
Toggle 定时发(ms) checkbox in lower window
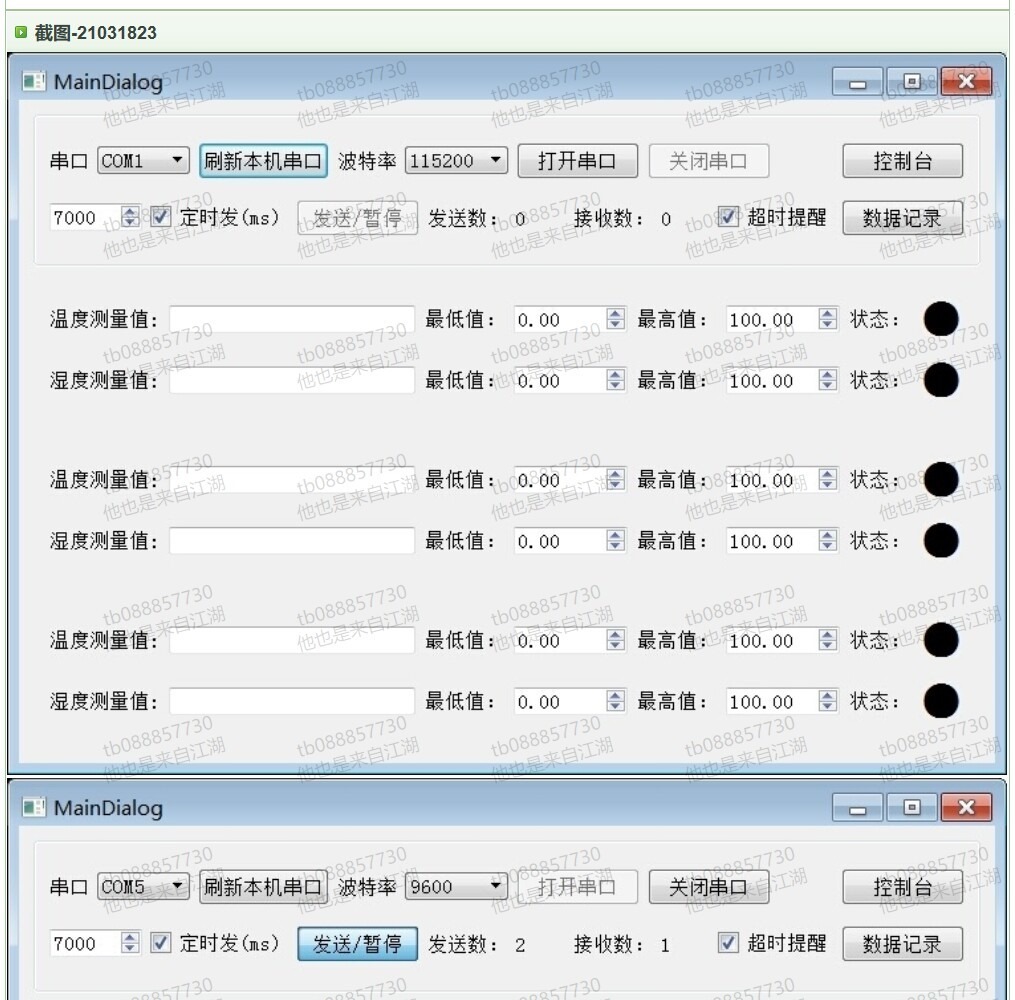[161, 943]
